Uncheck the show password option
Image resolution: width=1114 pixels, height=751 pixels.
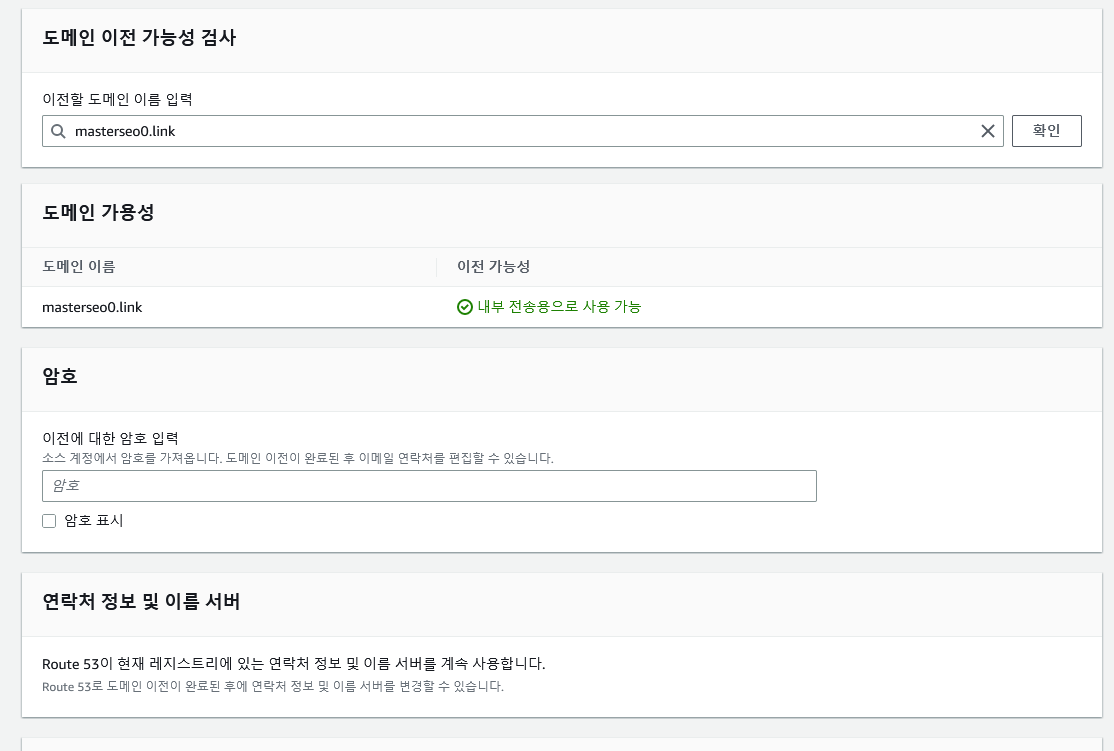(x=48, y=520)
